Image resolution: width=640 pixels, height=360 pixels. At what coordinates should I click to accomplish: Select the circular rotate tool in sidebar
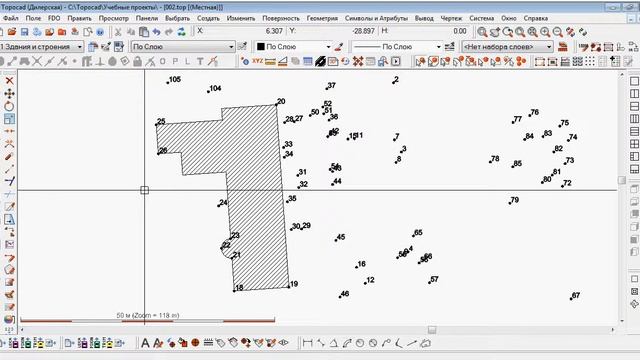click(9, 106)
